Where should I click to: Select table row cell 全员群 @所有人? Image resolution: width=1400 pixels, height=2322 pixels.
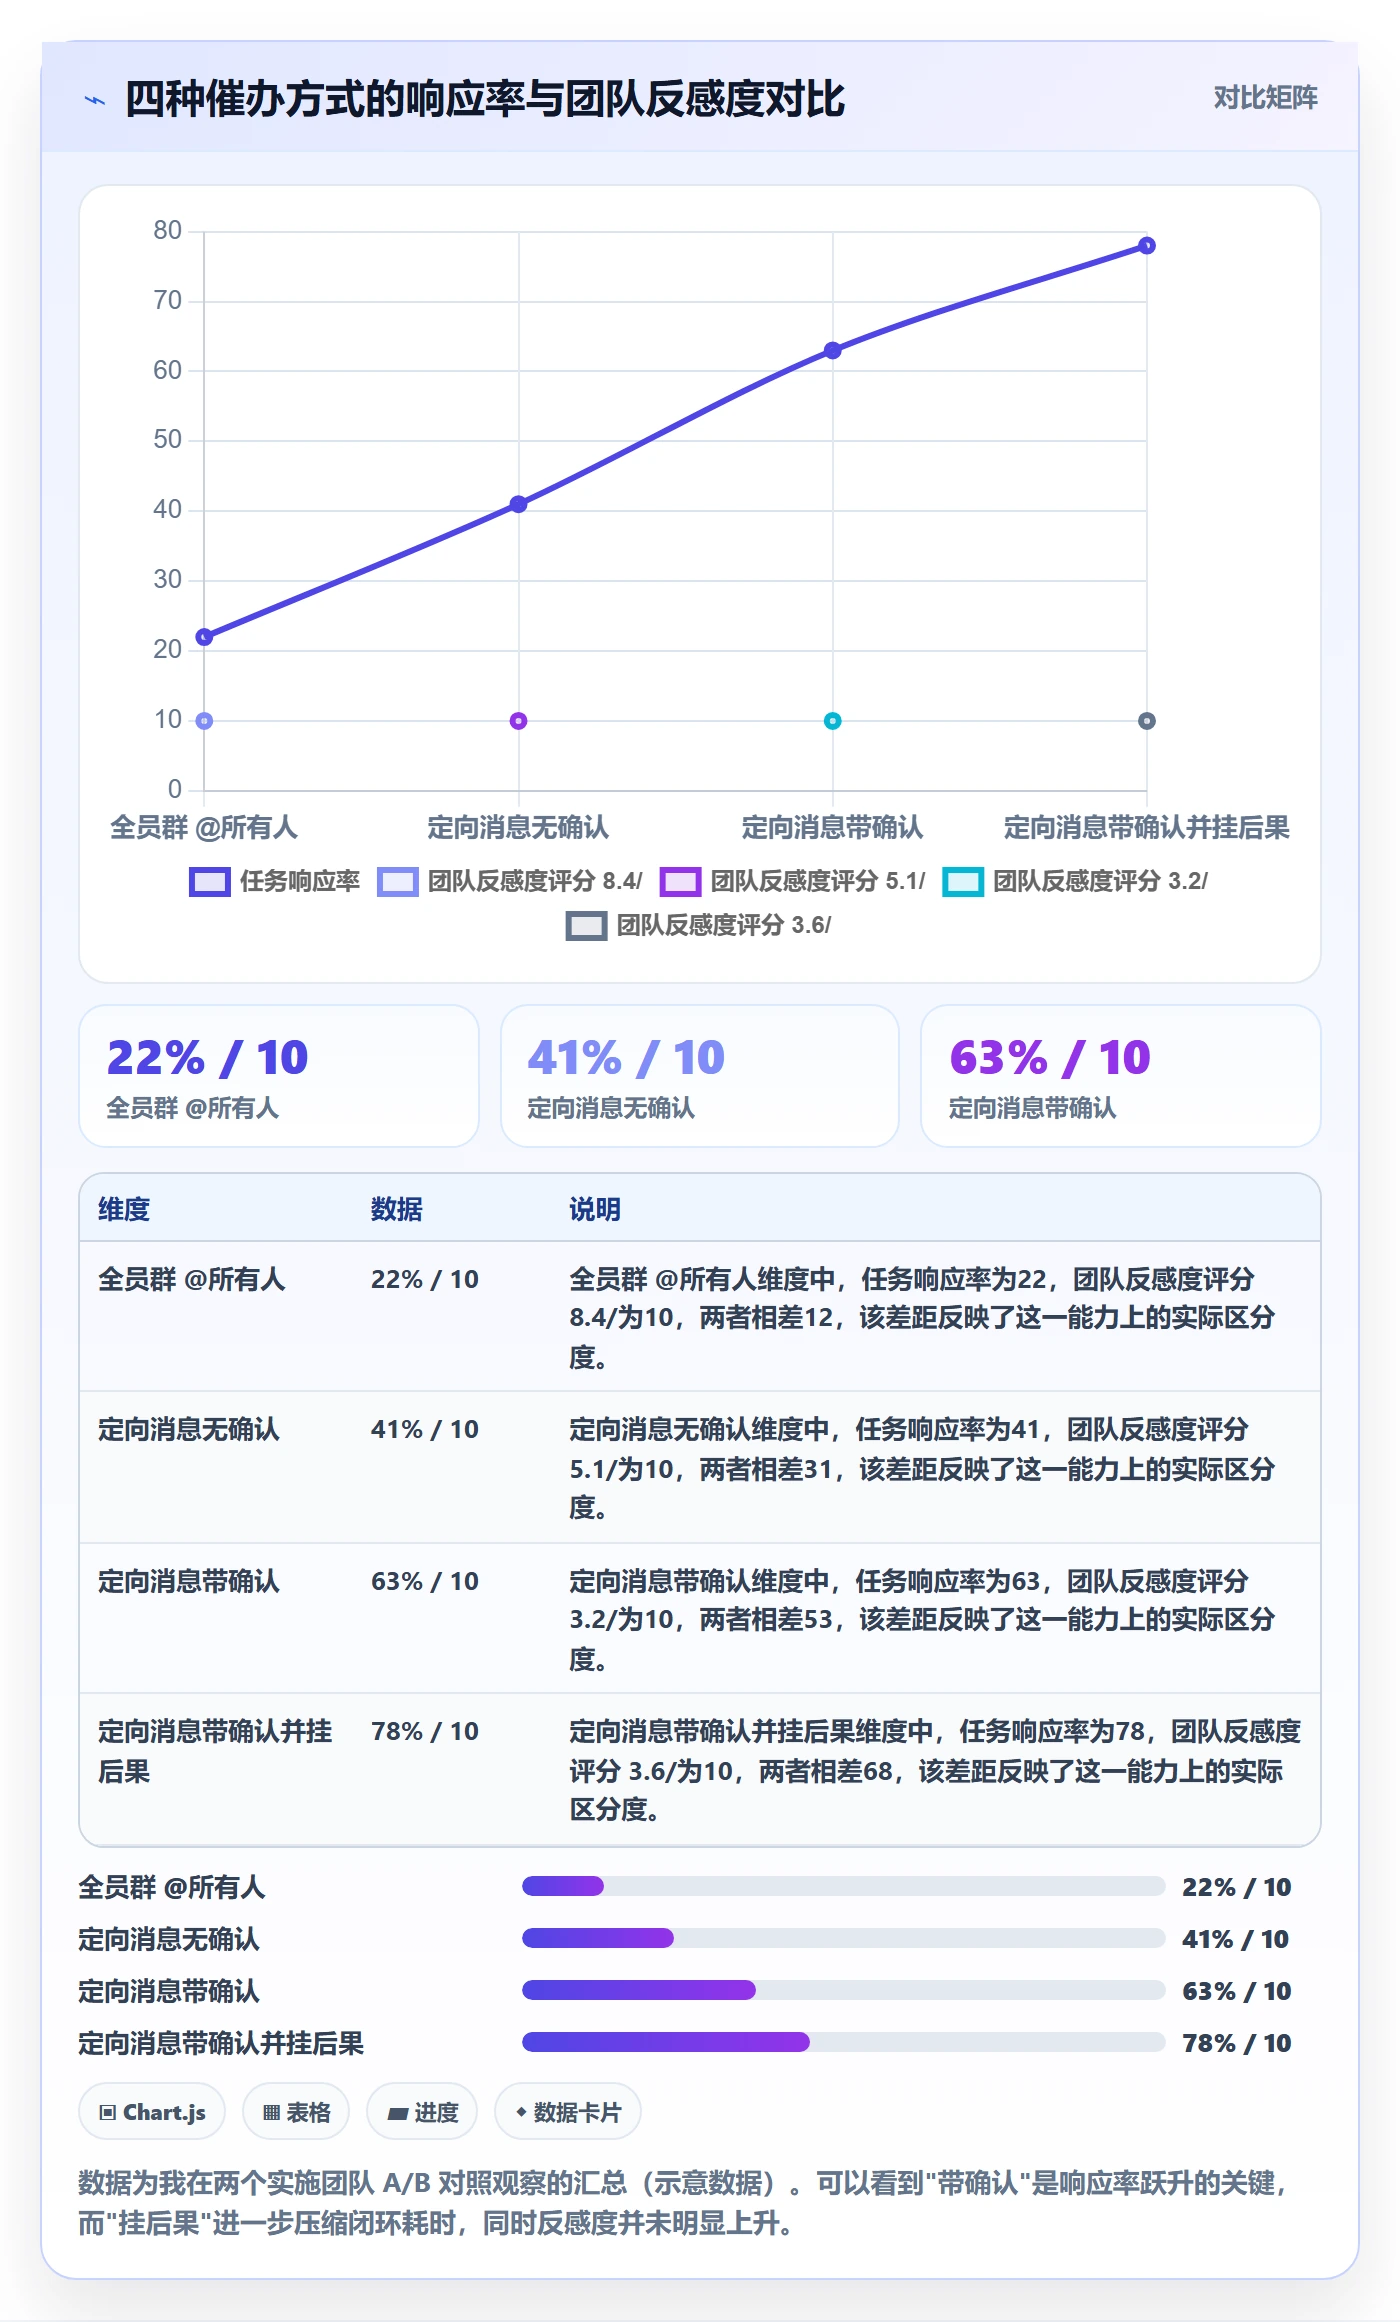point(191,1279)
